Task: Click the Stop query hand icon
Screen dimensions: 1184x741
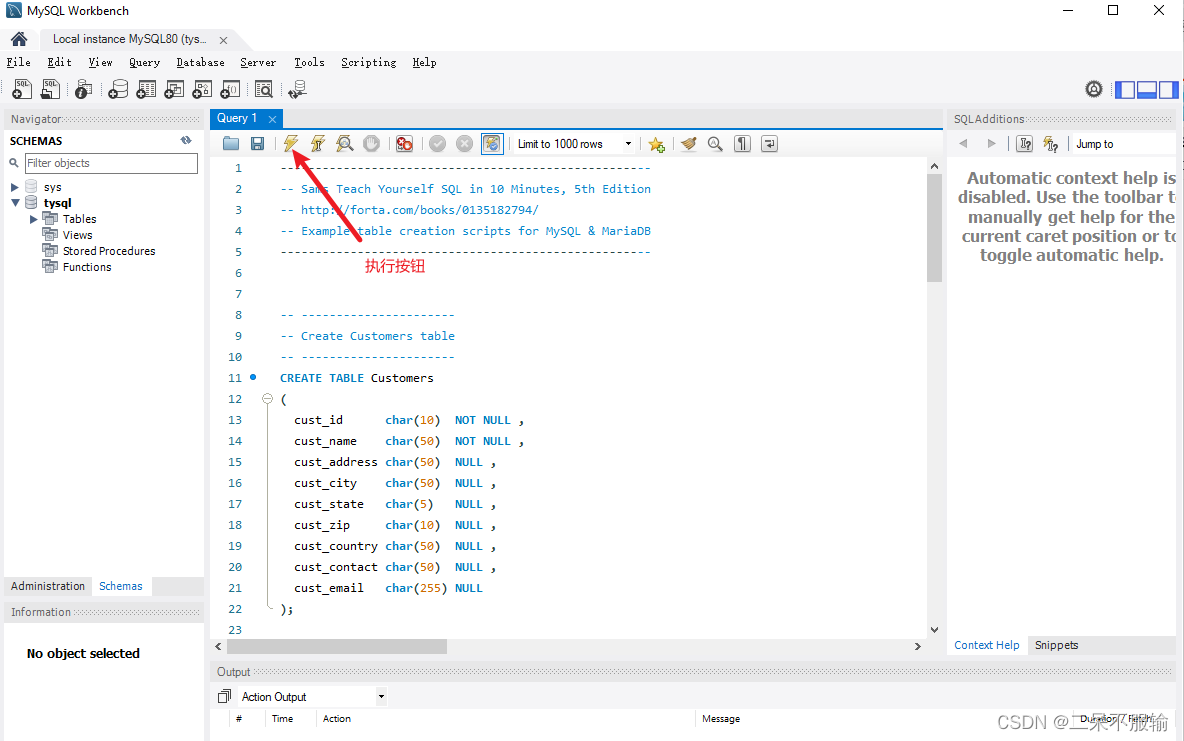Action: pyautogui.click(x=371, y=143)
